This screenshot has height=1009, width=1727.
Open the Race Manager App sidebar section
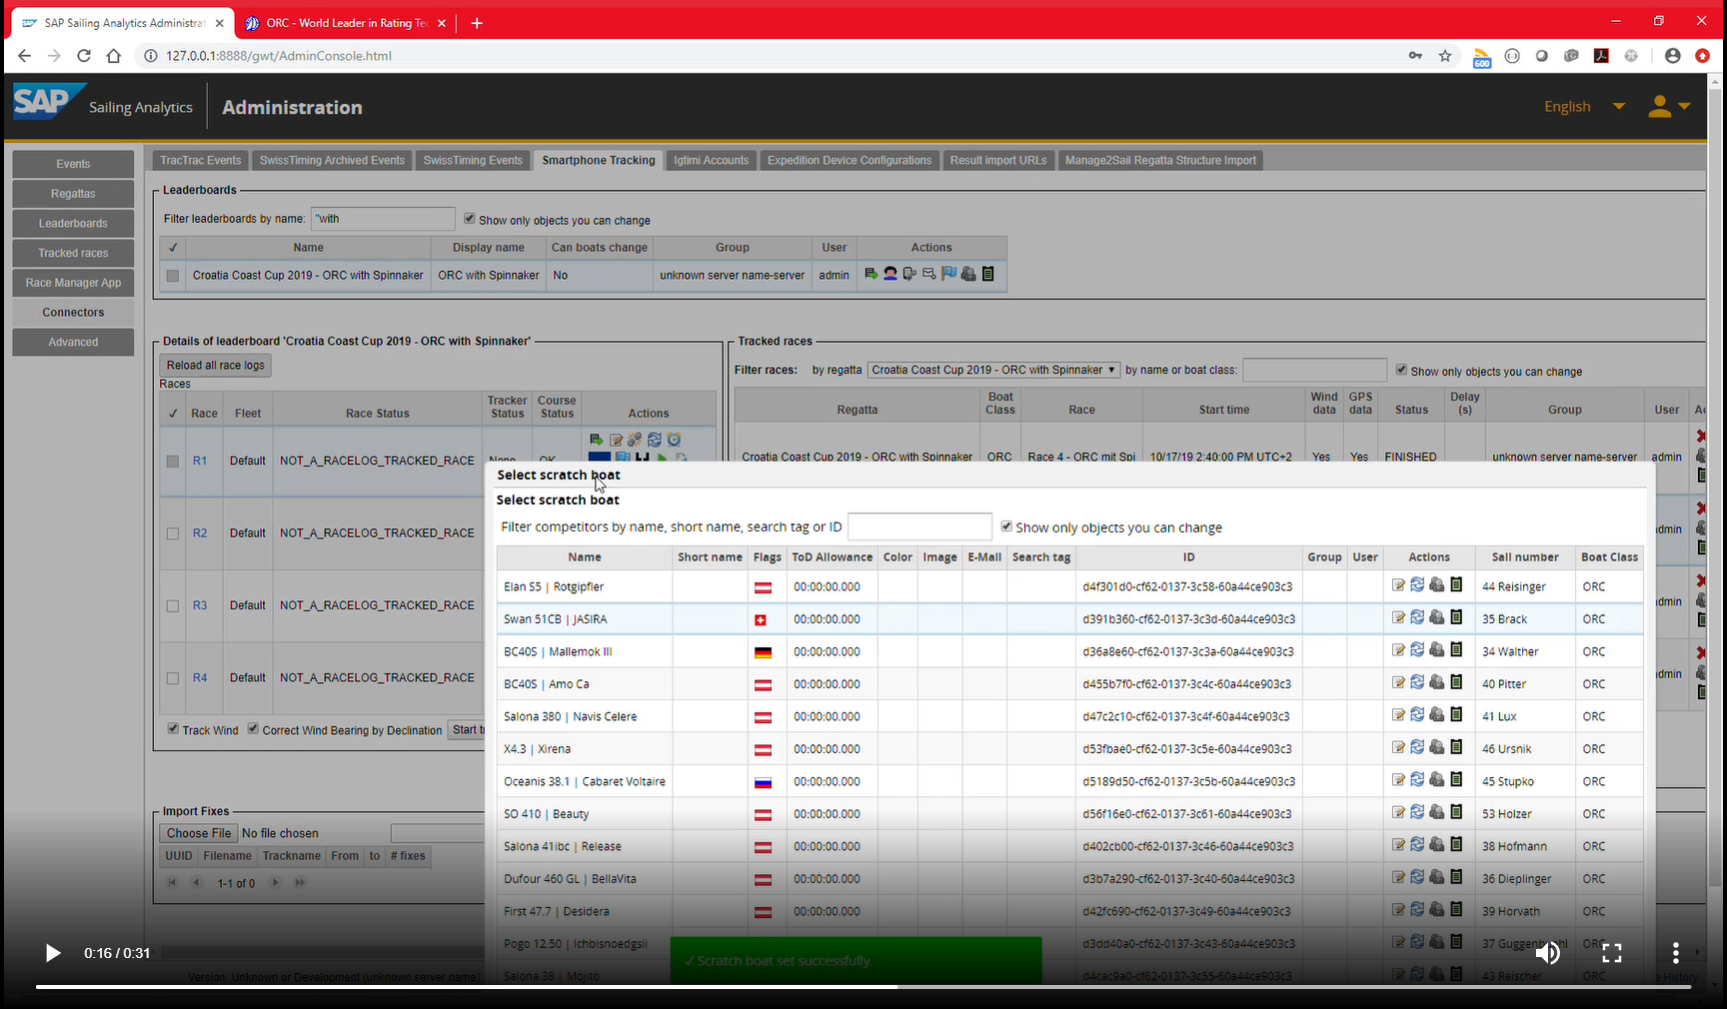click(x=73, y=283)
